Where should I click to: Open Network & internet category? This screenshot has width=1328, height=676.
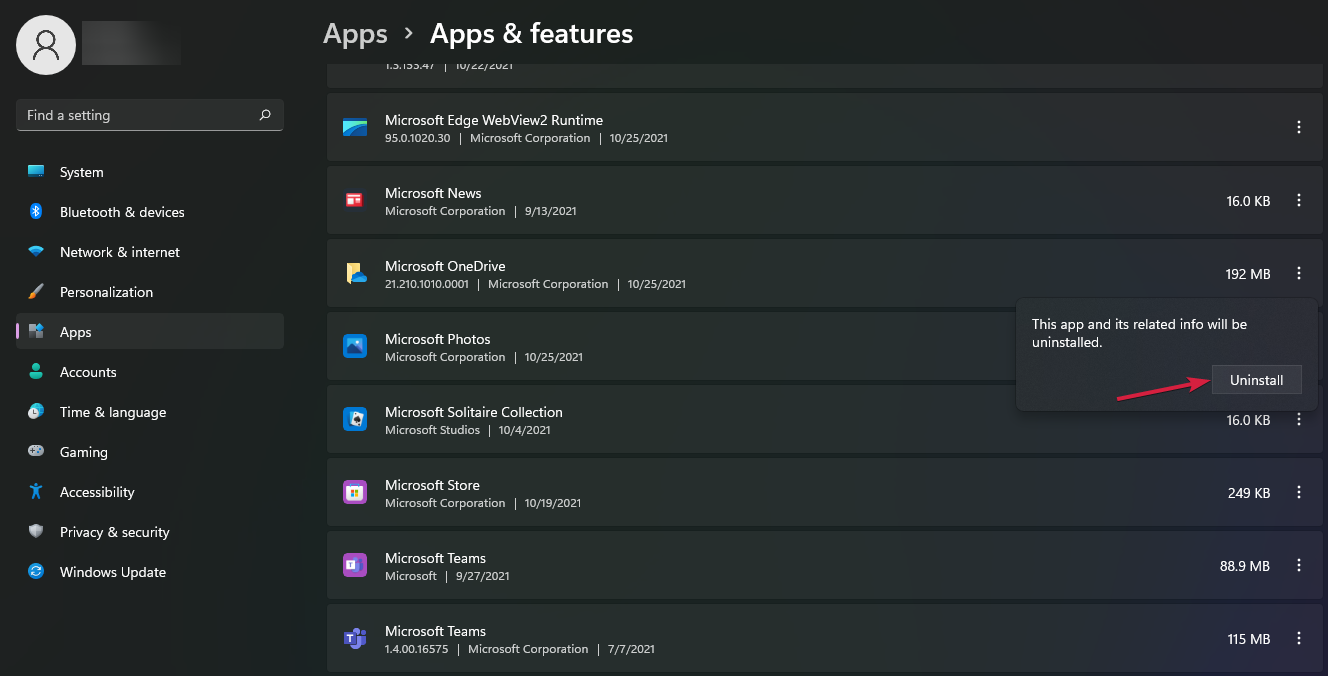coord(150,252)
